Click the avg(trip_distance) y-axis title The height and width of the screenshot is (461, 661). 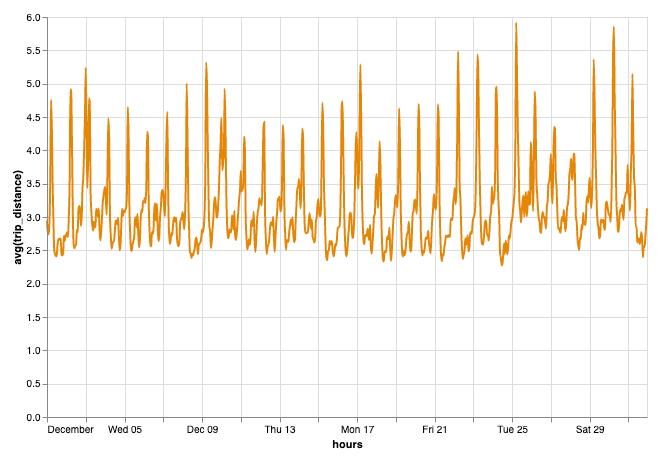[x=17, y=218]
